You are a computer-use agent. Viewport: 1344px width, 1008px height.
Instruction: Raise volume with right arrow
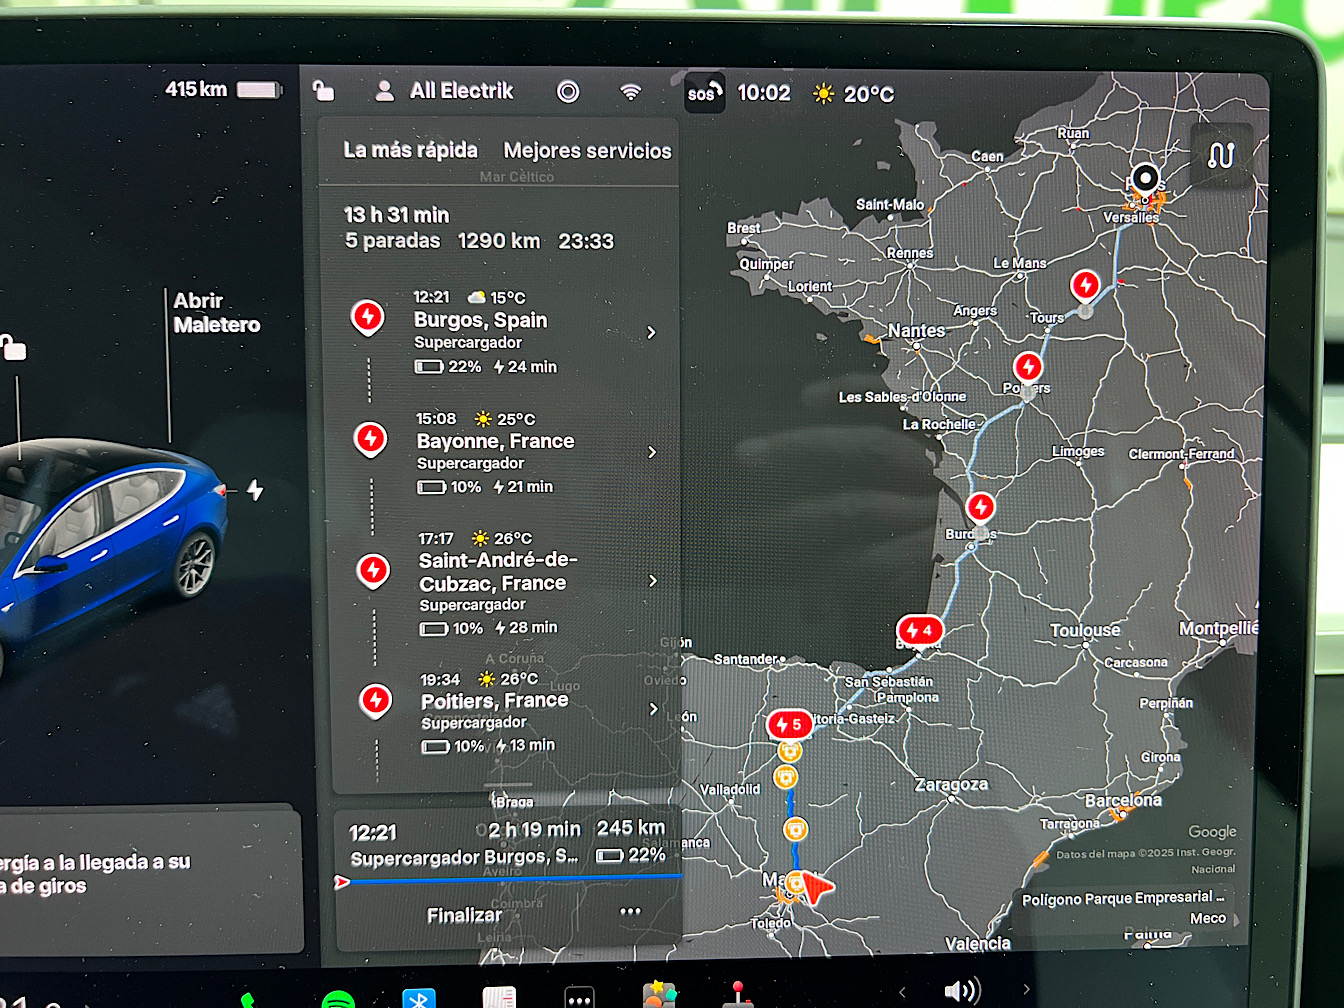tap(1025, 990)
